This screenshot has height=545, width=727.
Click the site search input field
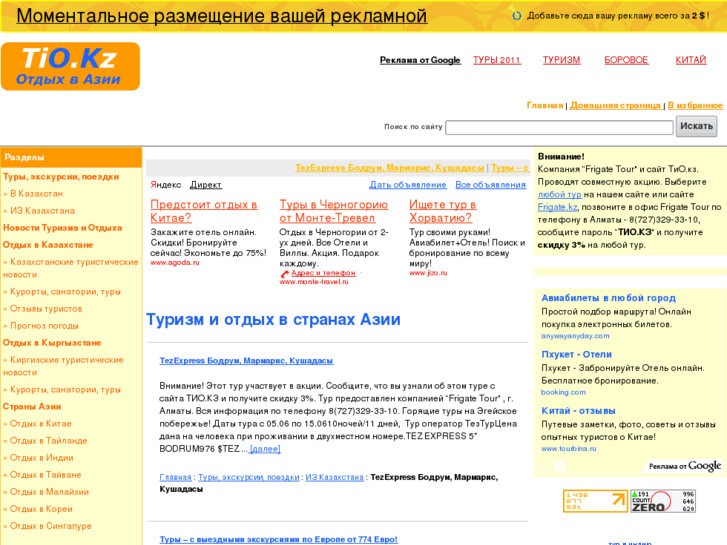(559, 127)
